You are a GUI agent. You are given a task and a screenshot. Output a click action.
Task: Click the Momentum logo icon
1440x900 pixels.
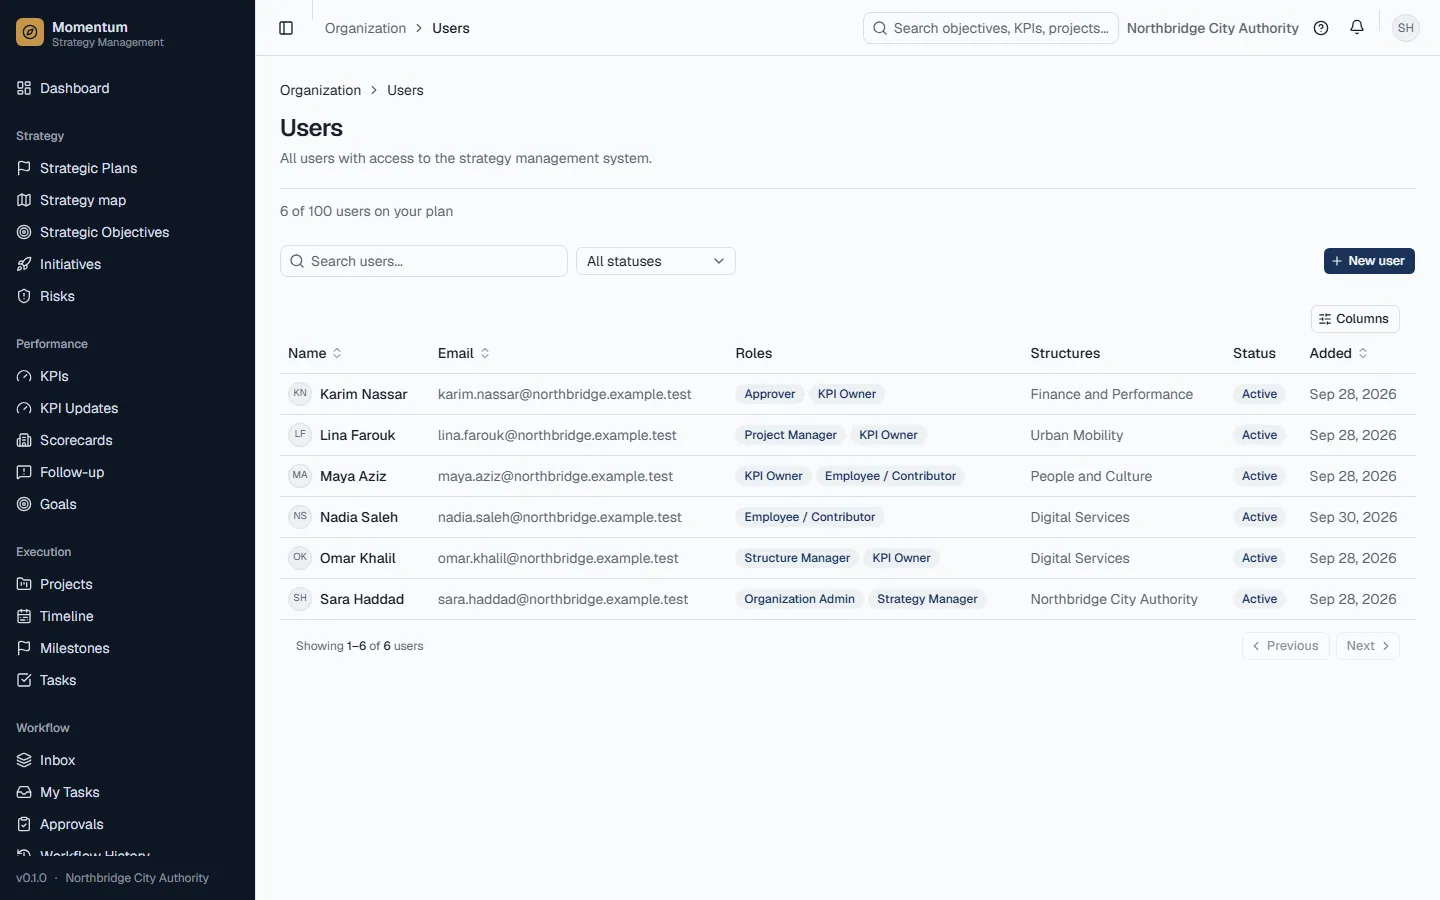tap(30, 33)
